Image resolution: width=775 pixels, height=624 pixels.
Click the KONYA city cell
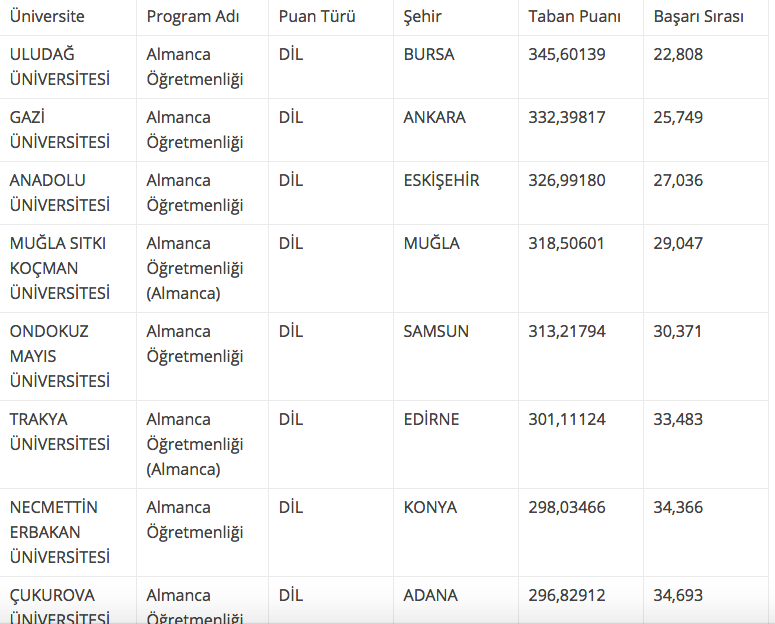pyautogui.click(x=430, y=508)
